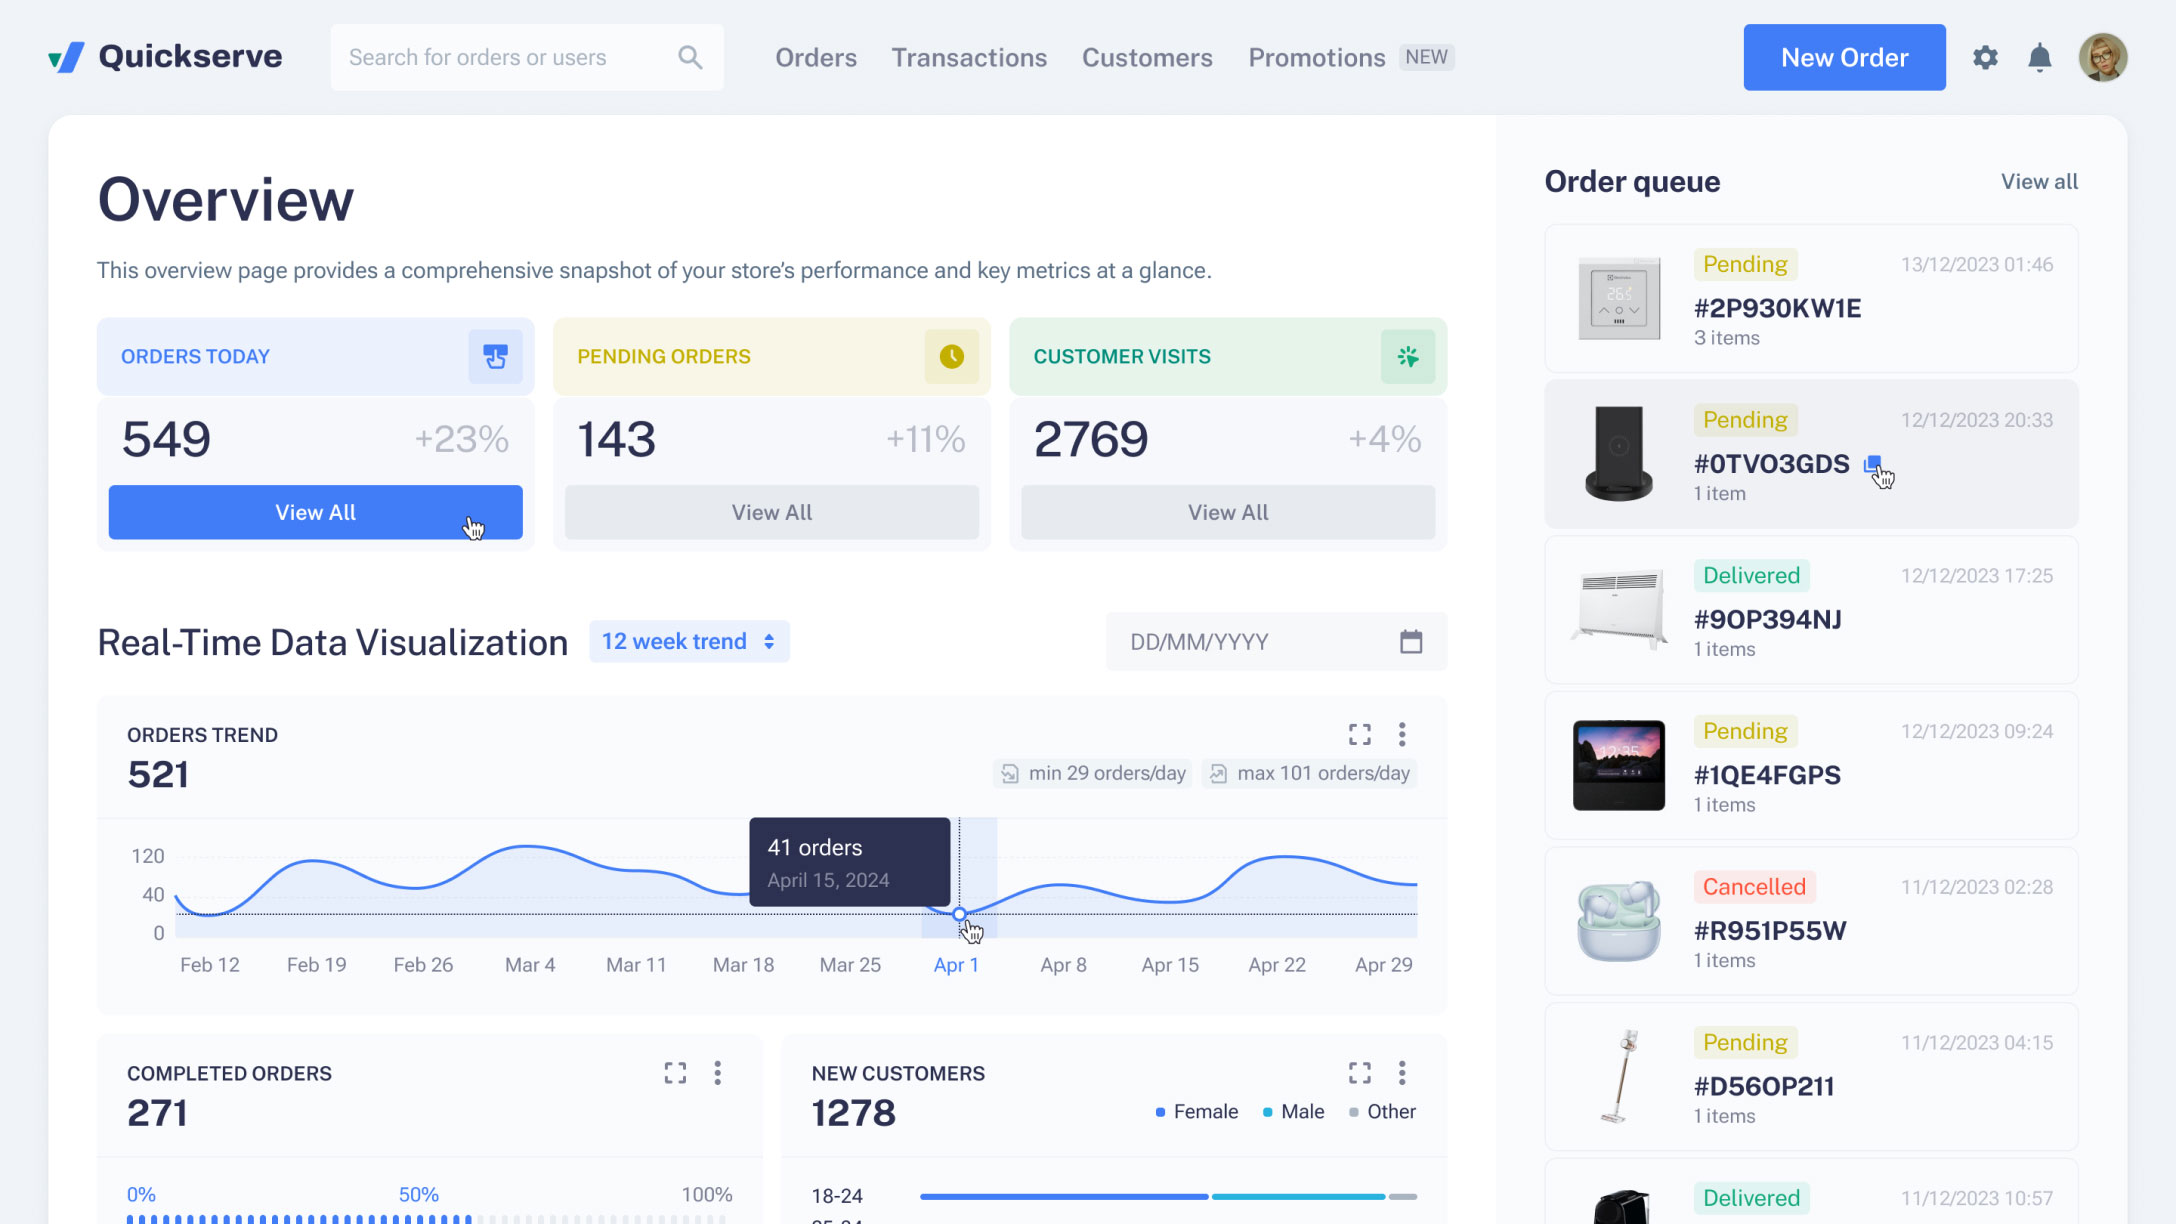Click order #9OP394NJ product thumbnail
2176x1224 pixels.
click(1618, 609)
